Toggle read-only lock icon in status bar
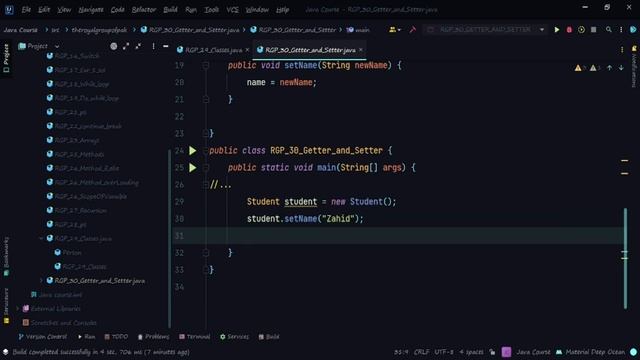 (492, 352)
